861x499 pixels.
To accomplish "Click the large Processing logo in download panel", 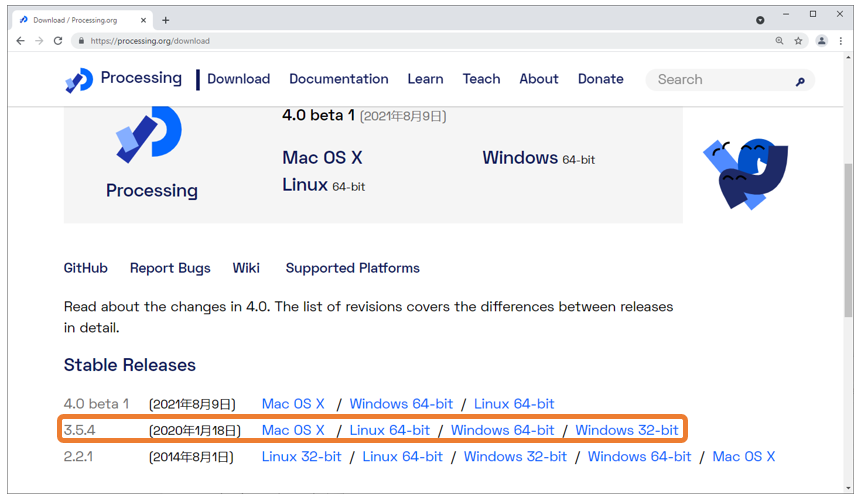I will coord(149,134).
